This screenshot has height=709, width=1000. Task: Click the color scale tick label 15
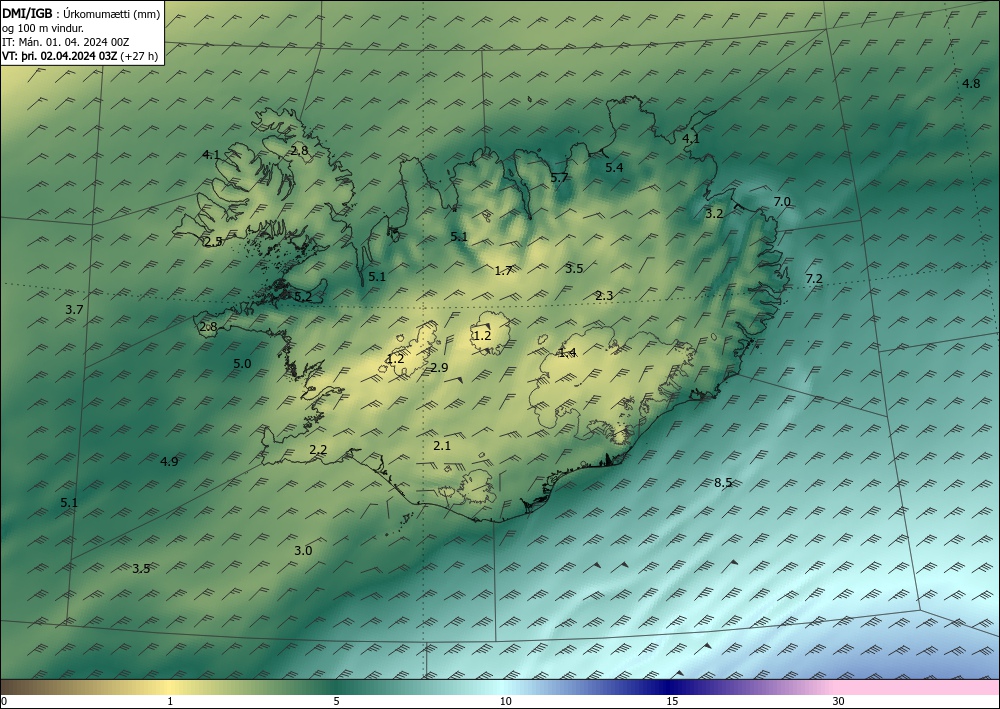click(672, 702)
